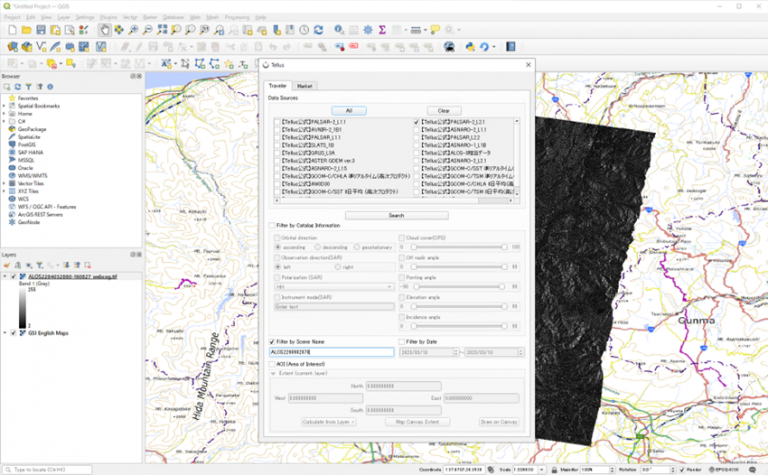Click the Search button in Tellus dialog
The width and height of the screenshot is (768, 475).
coord(396,215)
